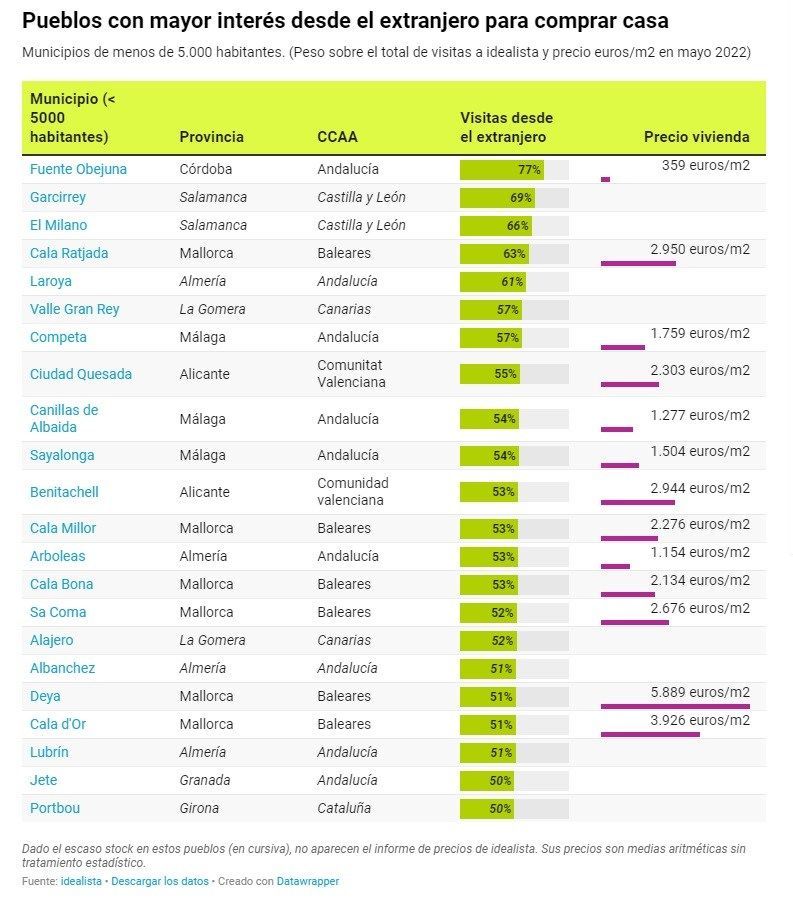Click the Garcirrey link

(x=58, y=197)
